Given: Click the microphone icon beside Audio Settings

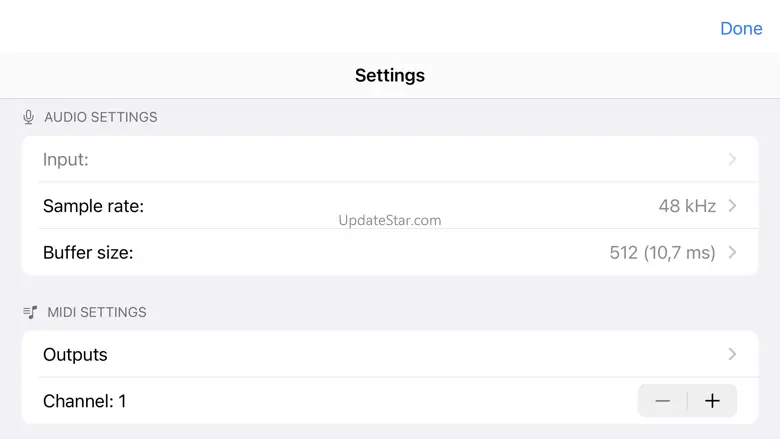Looking at the screenshot, I should tap(29, 117).
